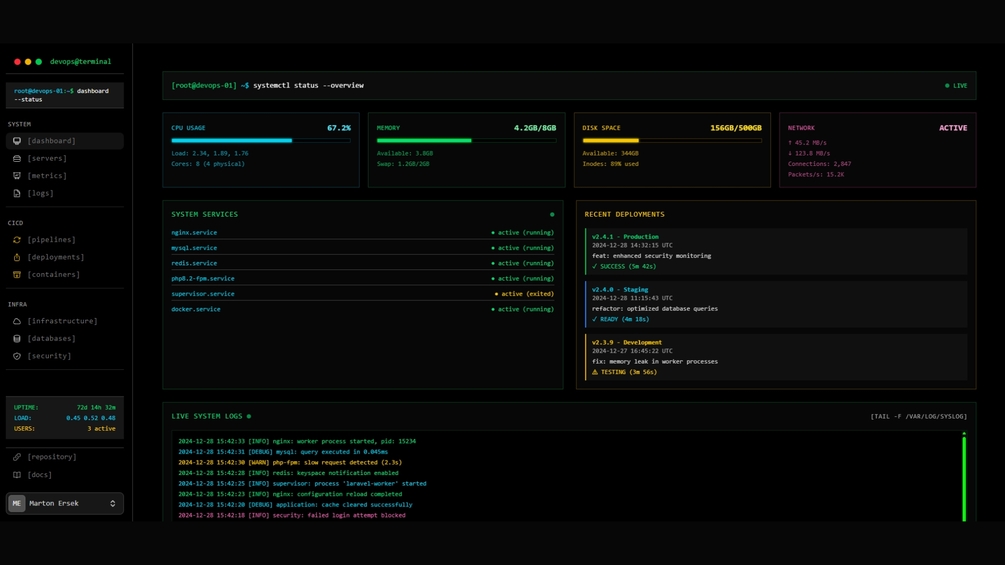Open v2.4.0 - Staging deployment
The width and height of the screenshot is (1005, 565).
click(776, 304)
